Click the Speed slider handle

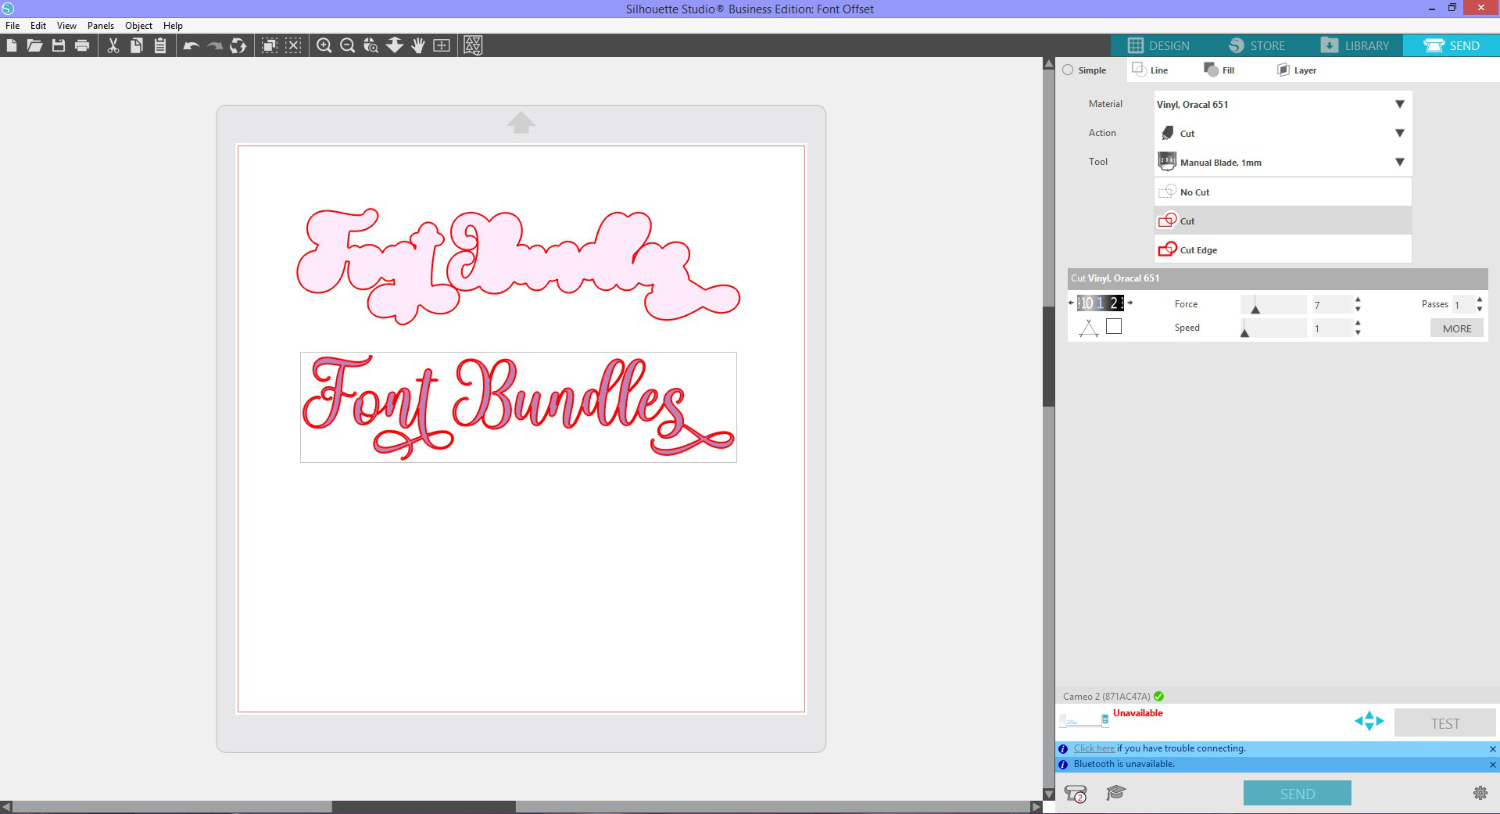click(1245, 332)
